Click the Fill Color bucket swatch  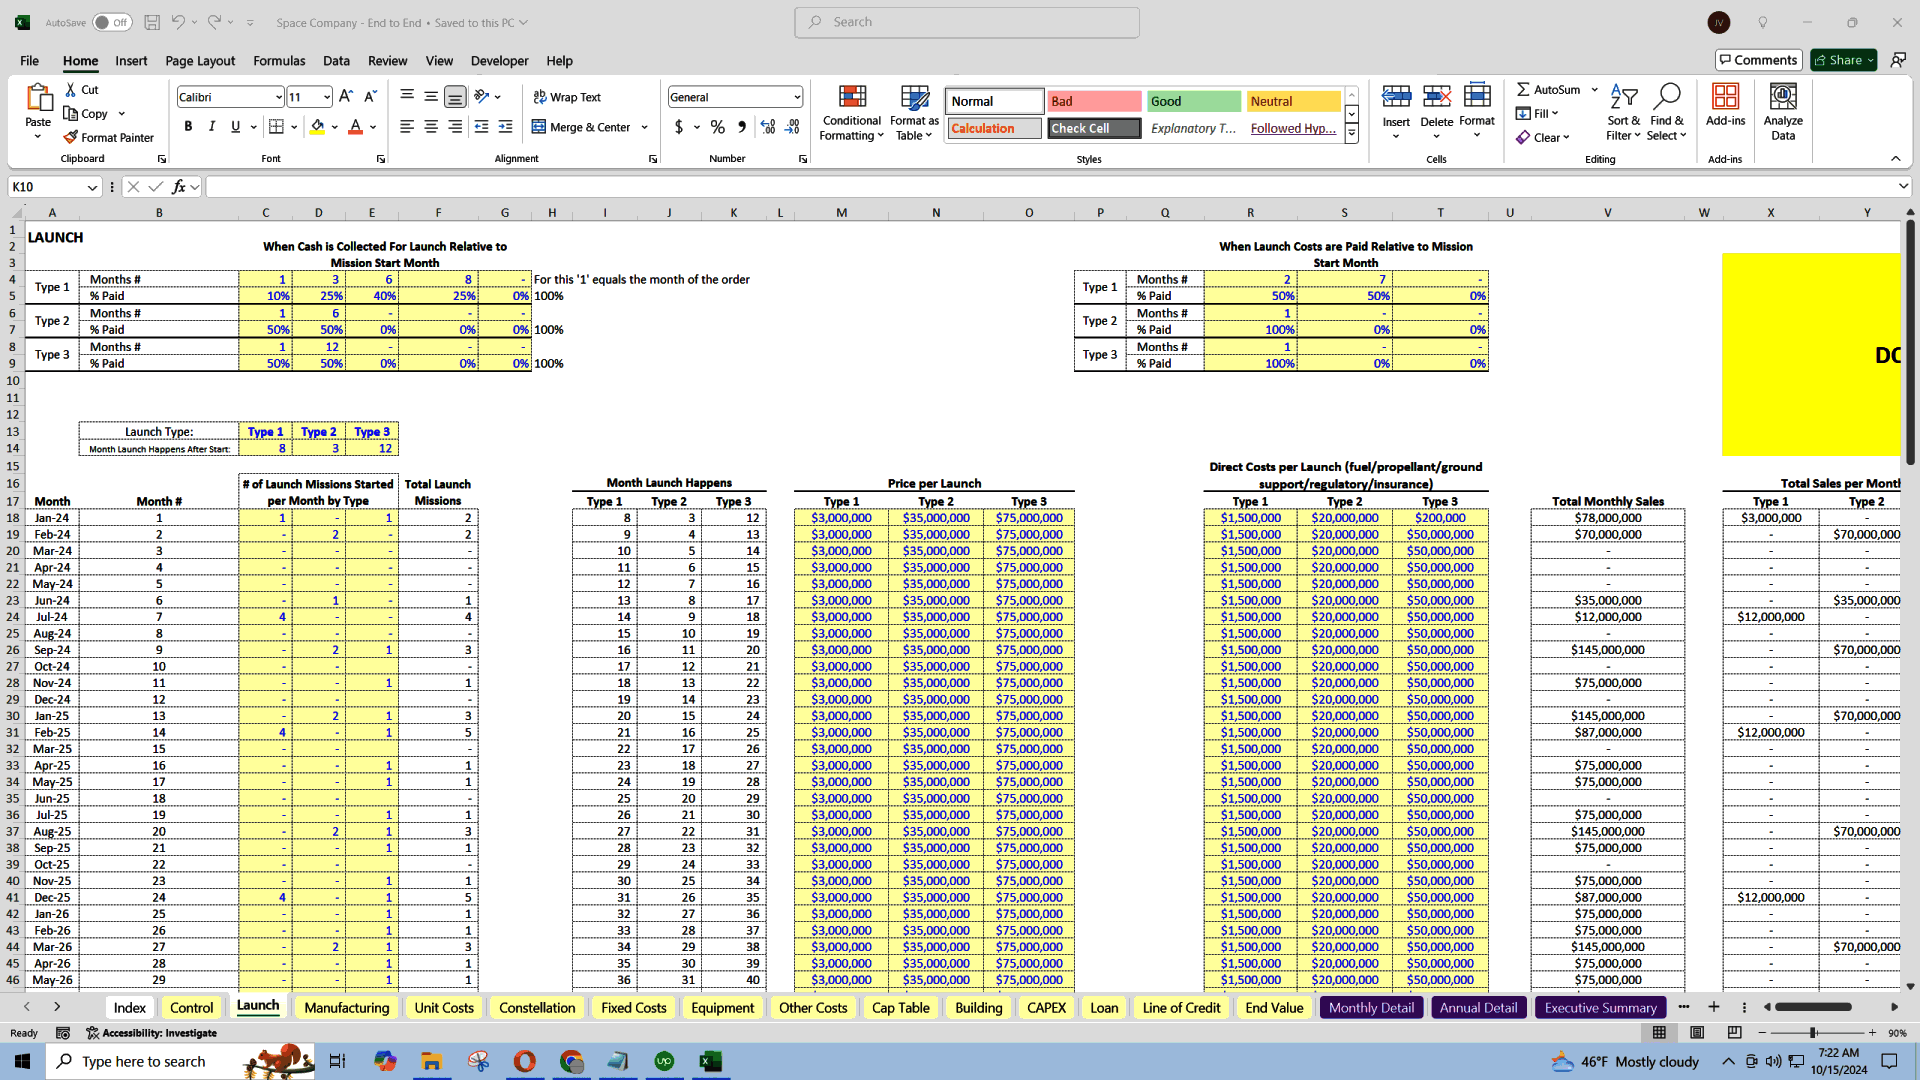[317, 127]
